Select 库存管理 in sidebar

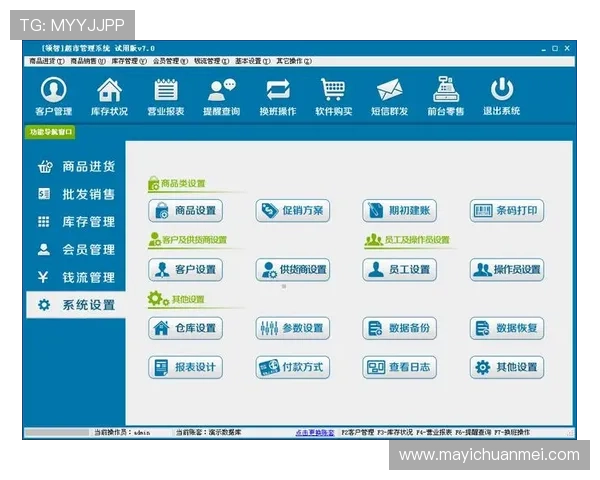(x=76, y=222)
